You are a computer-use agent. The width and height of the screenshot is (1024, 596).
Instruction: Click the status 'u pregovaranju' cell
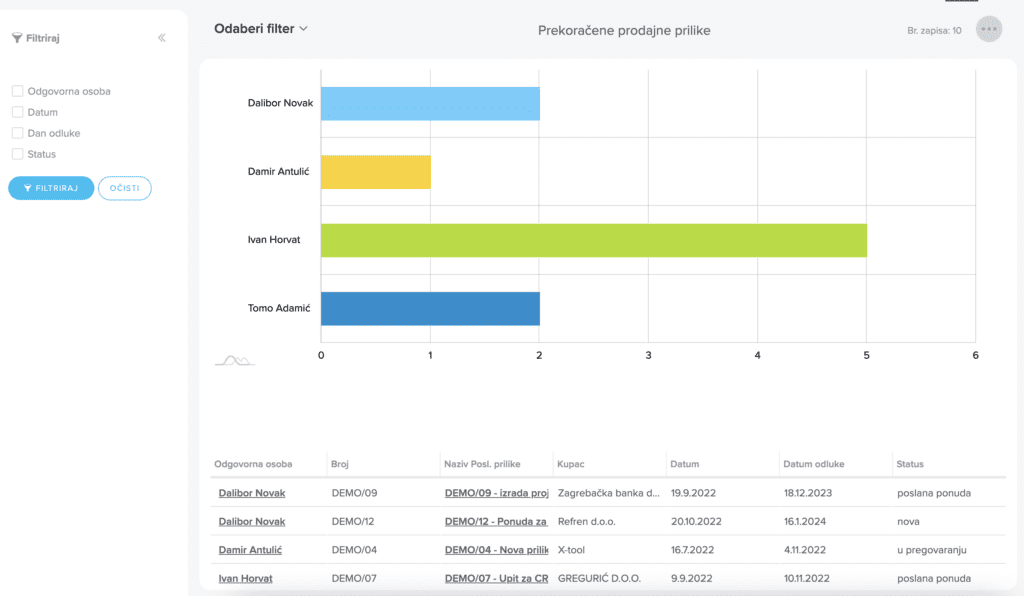[x=931, y=550]
